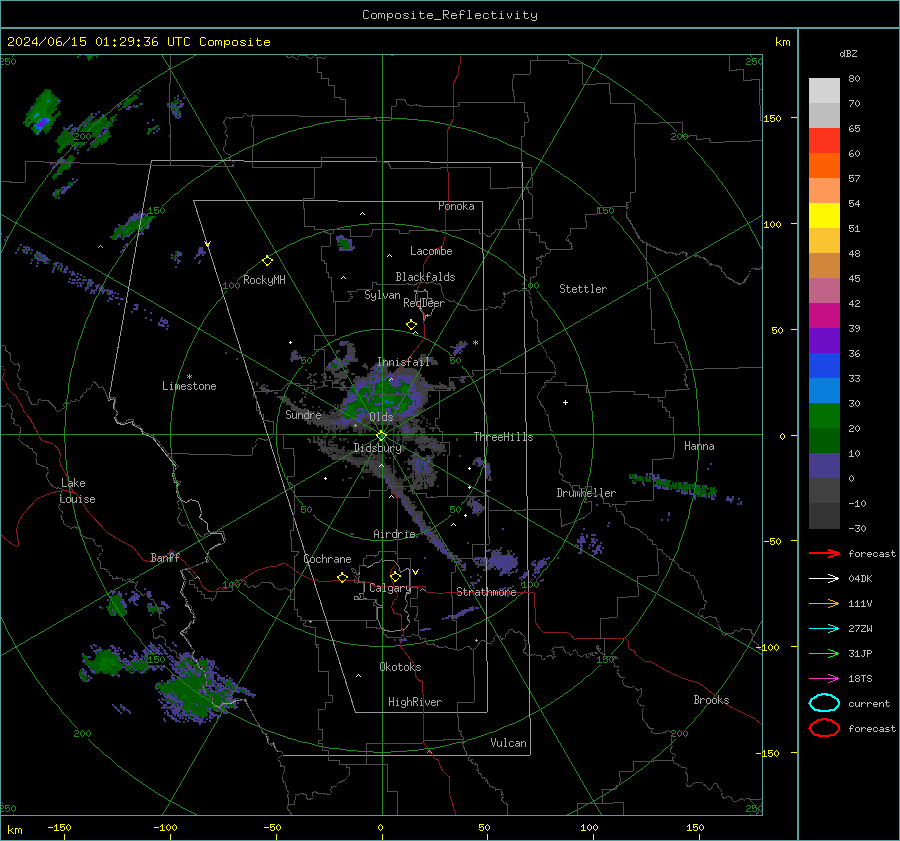Click the Drumheller label
Image resolution: width=900 pixels, height=841 pixels.
pyautogui.click(x=586, y=493)
